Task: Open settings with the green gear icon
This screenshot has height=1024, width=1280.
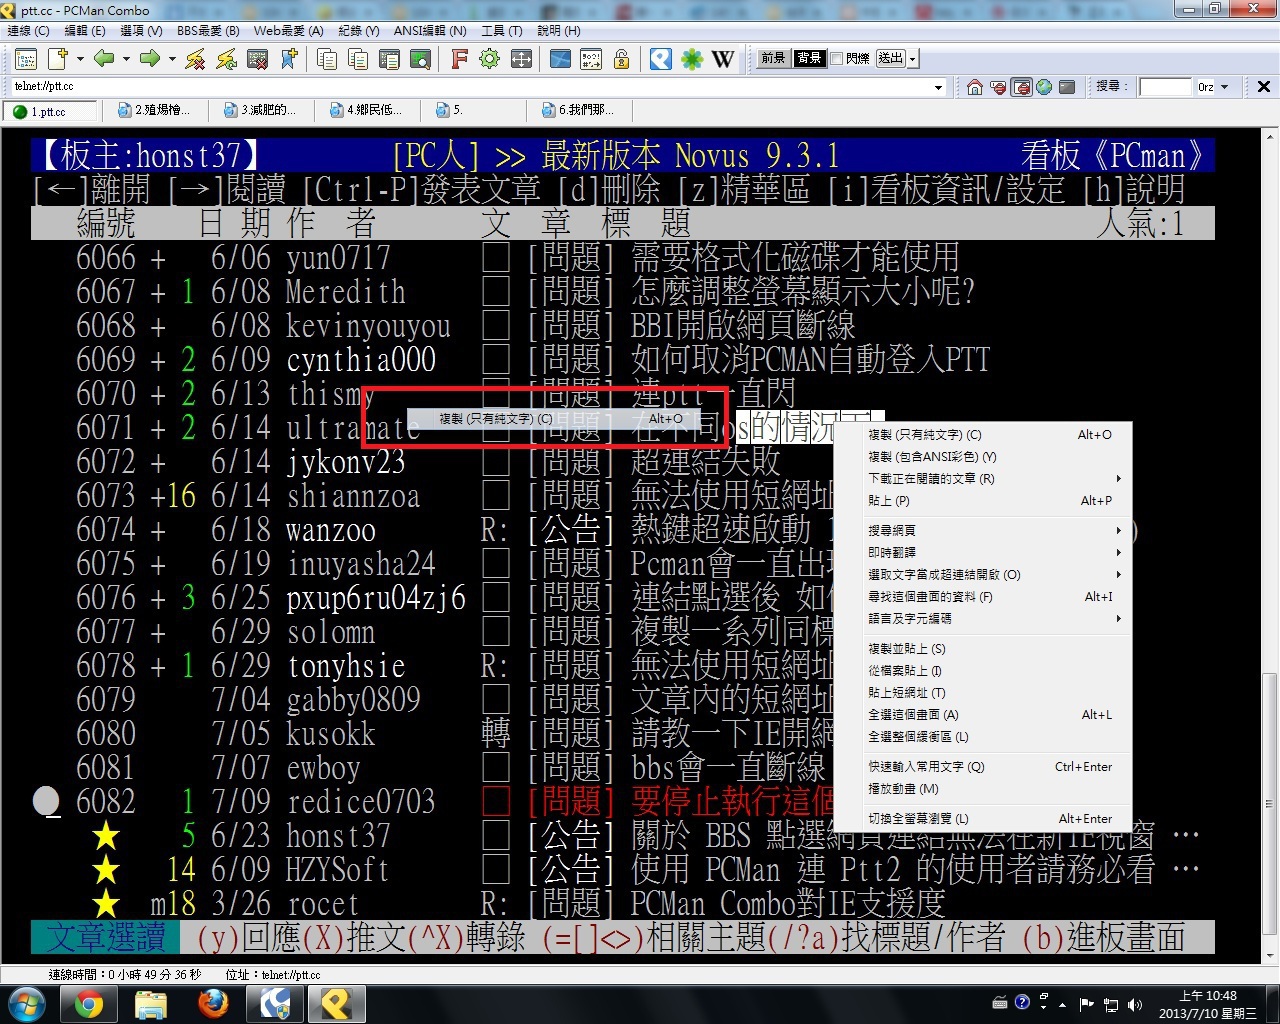Action: 489,60
